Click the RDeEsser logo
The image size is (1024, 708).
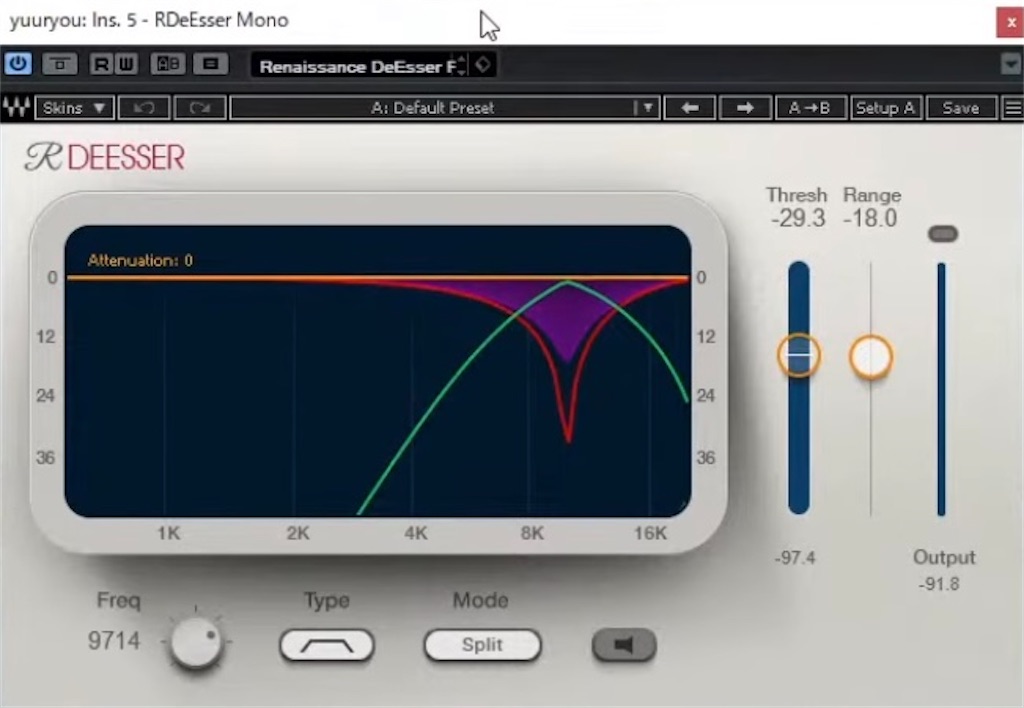[105, 157]
